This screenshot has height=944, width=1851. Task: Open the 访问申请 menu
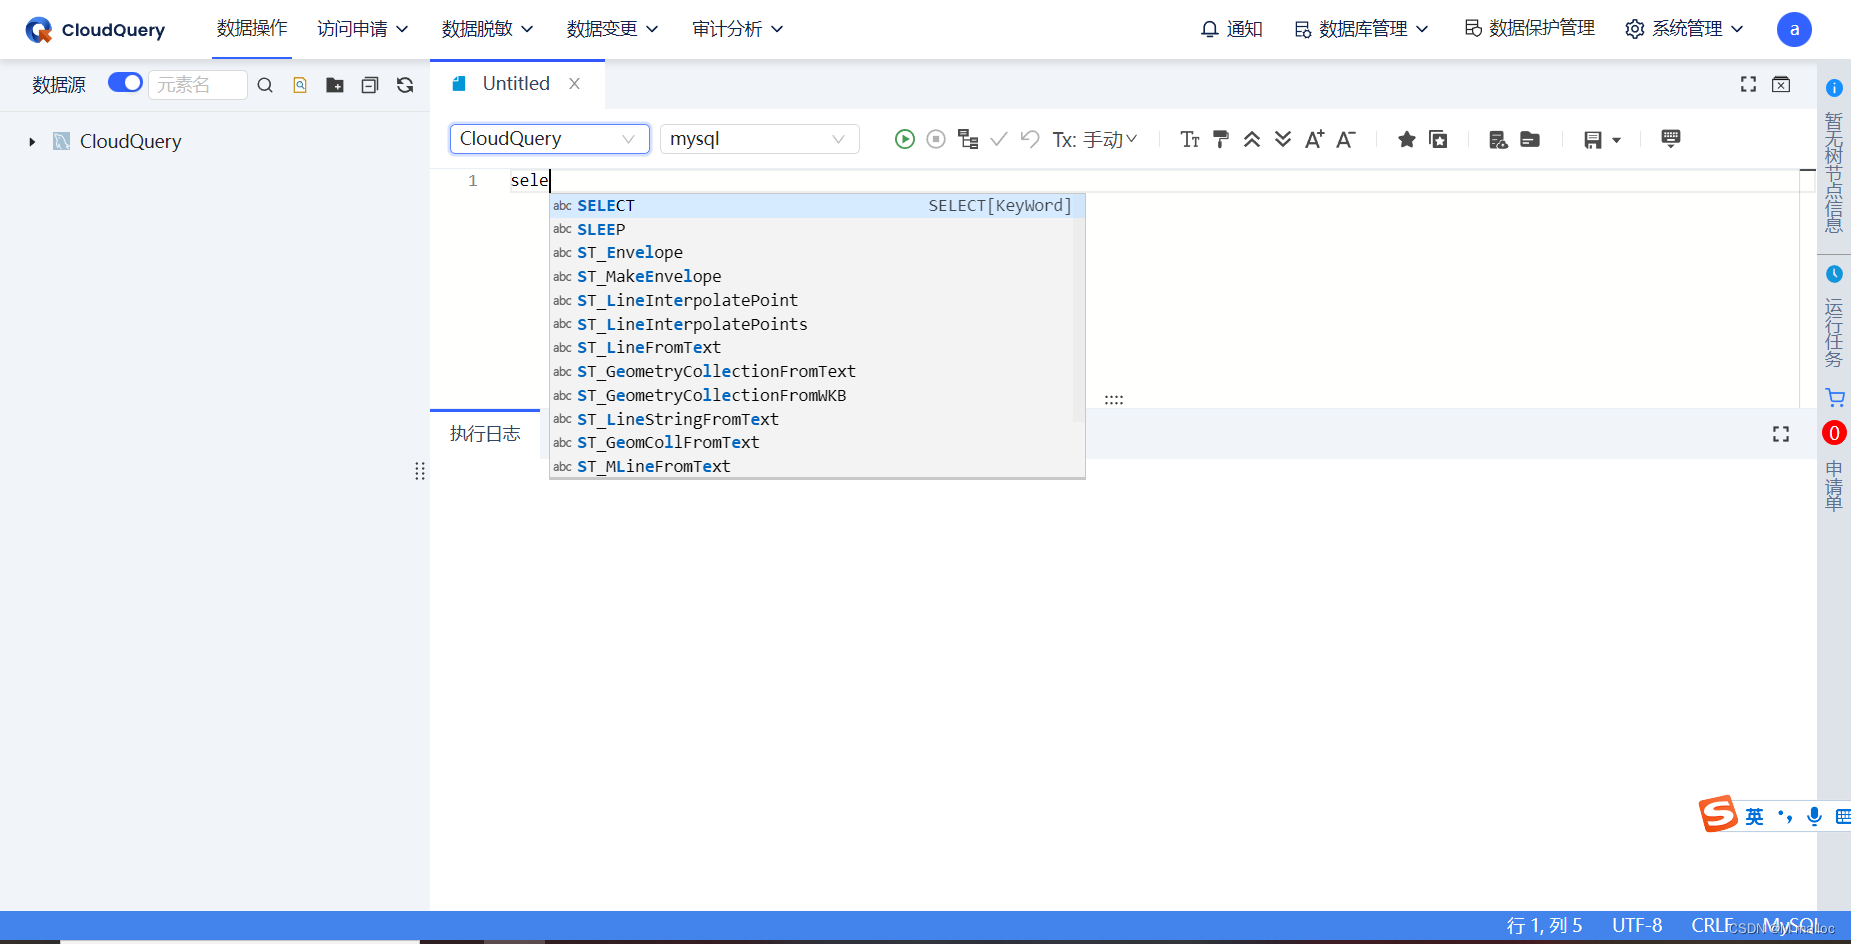click(x=363, y=29)
